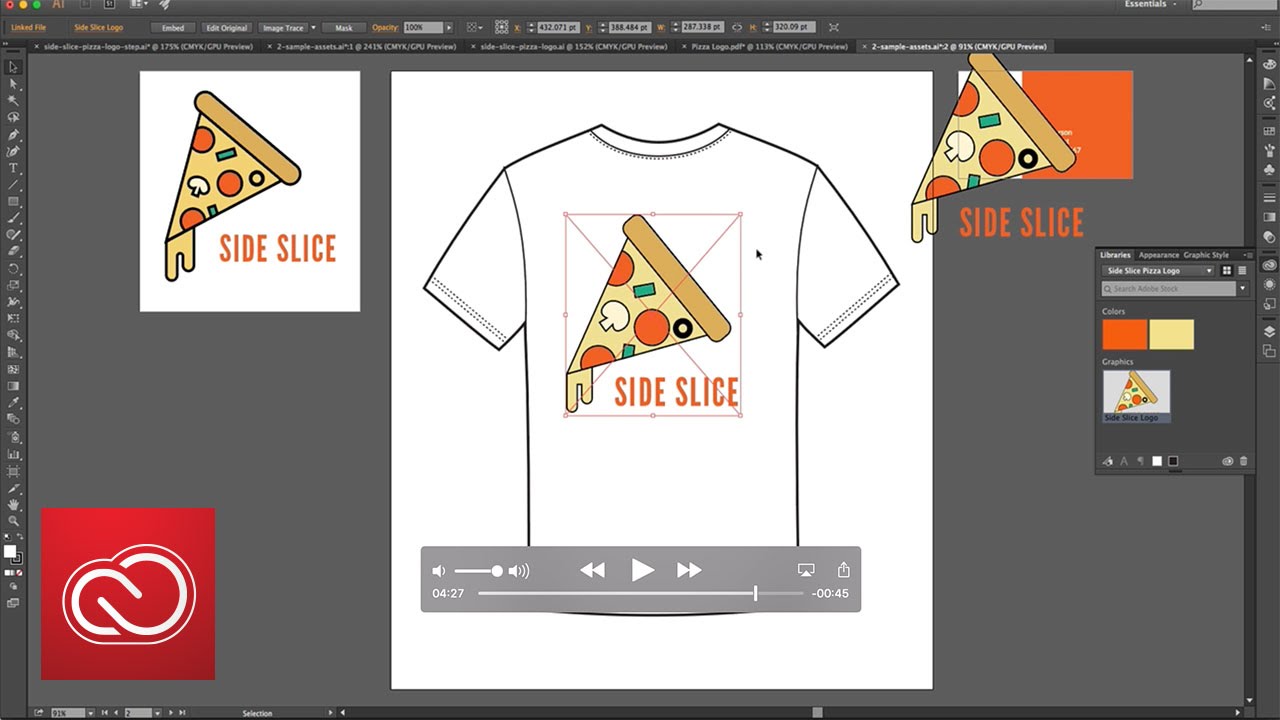Toggle constrain width and height proportions link
Image resolution: width=1280 pixels, height=720 pixels.
737,27
